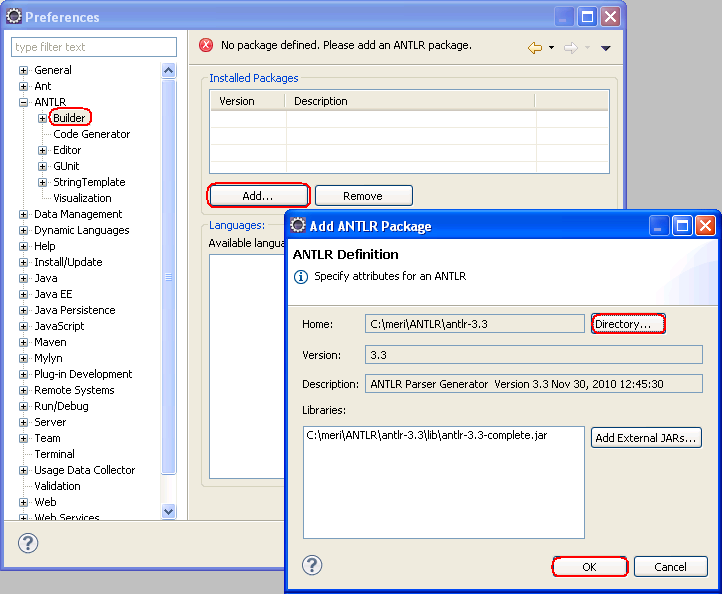This screenshot has width=722, height=594.
Task: Open Usage Data Collector preferences
Action: [x=84, y=470]
